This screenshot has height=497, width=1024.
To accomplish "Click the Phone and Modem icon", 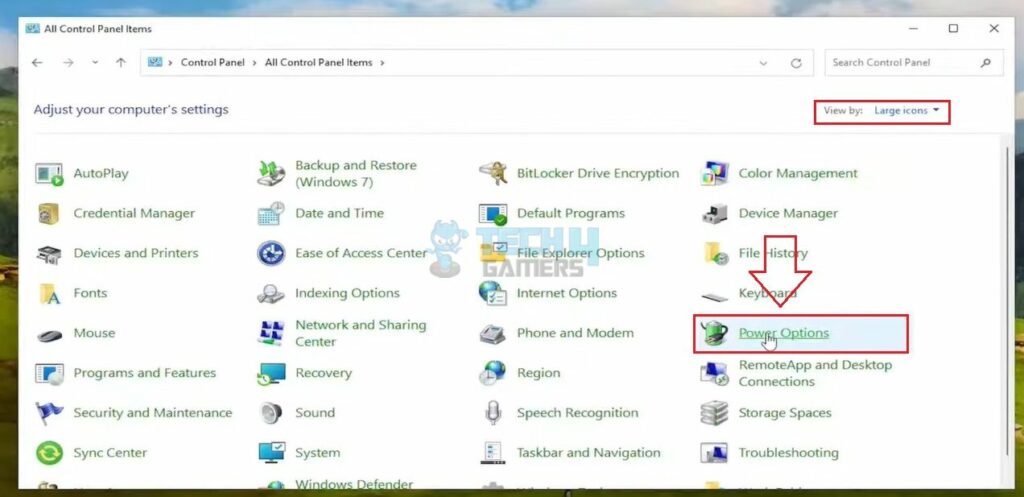I will 493,334.
